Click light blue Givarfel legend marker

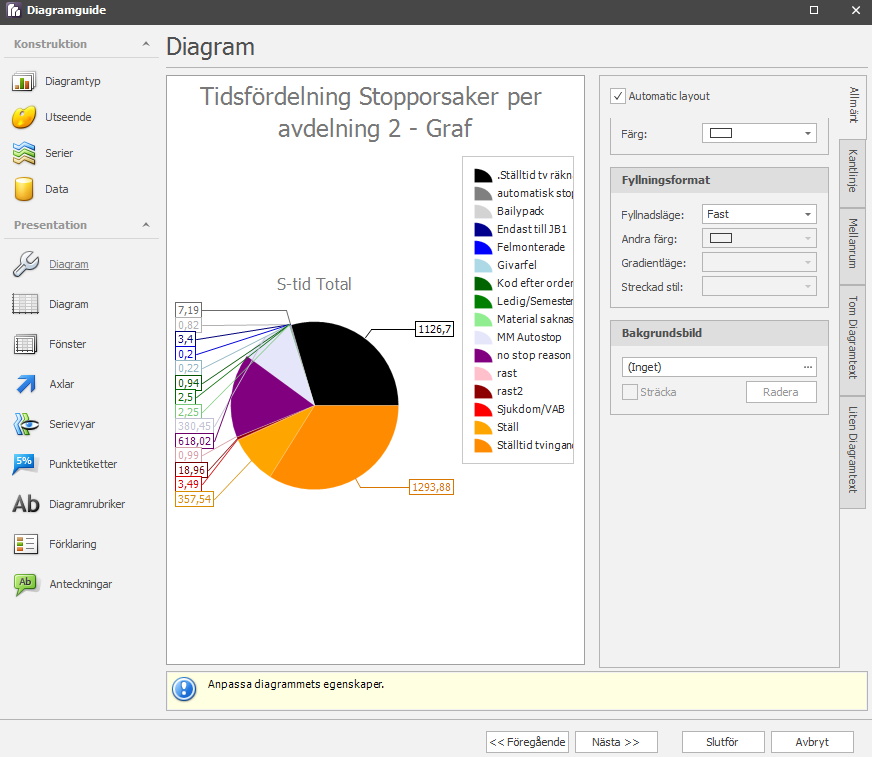click(x=483, y=265)
